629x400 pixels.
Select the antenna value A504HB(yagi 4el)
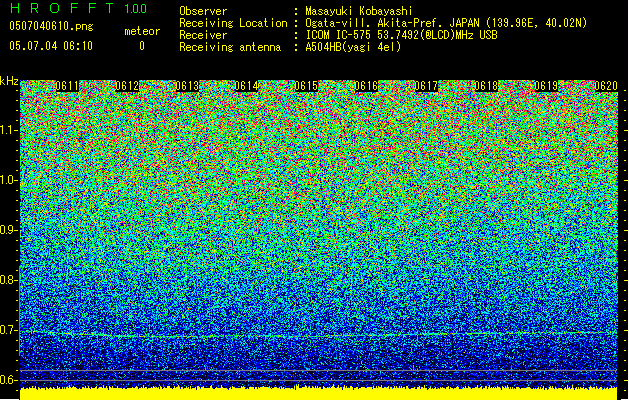click(x=353, y=47)
